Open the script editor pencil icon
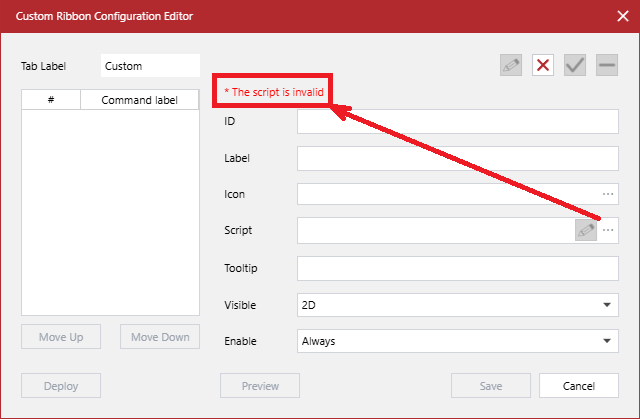Viewport: 640px width, 419px height. (586, 230)
